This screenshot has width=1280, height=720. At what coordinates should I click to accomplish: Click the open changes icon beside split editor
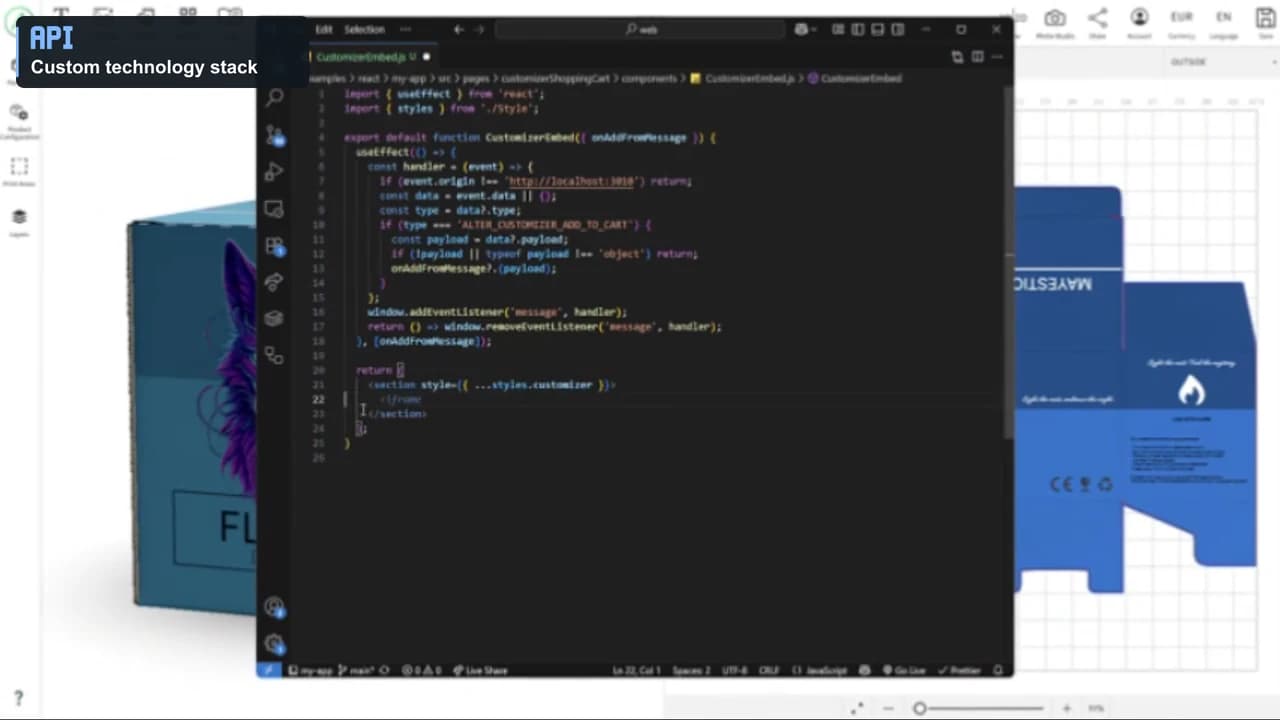click(x=957, y=57)
